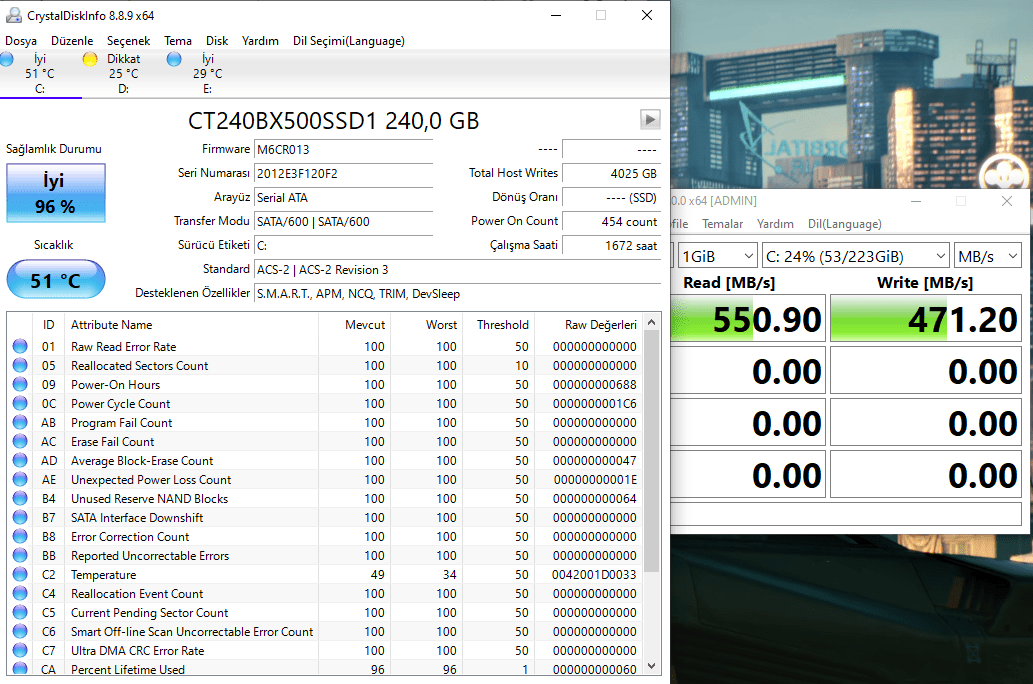Open the Dosya menu
This screenshot has width=1033, height=684.
21,41
